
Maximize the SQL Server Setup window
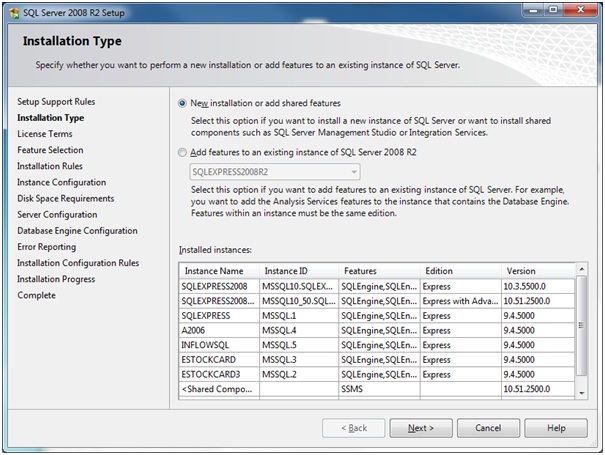tap(553, 10)
